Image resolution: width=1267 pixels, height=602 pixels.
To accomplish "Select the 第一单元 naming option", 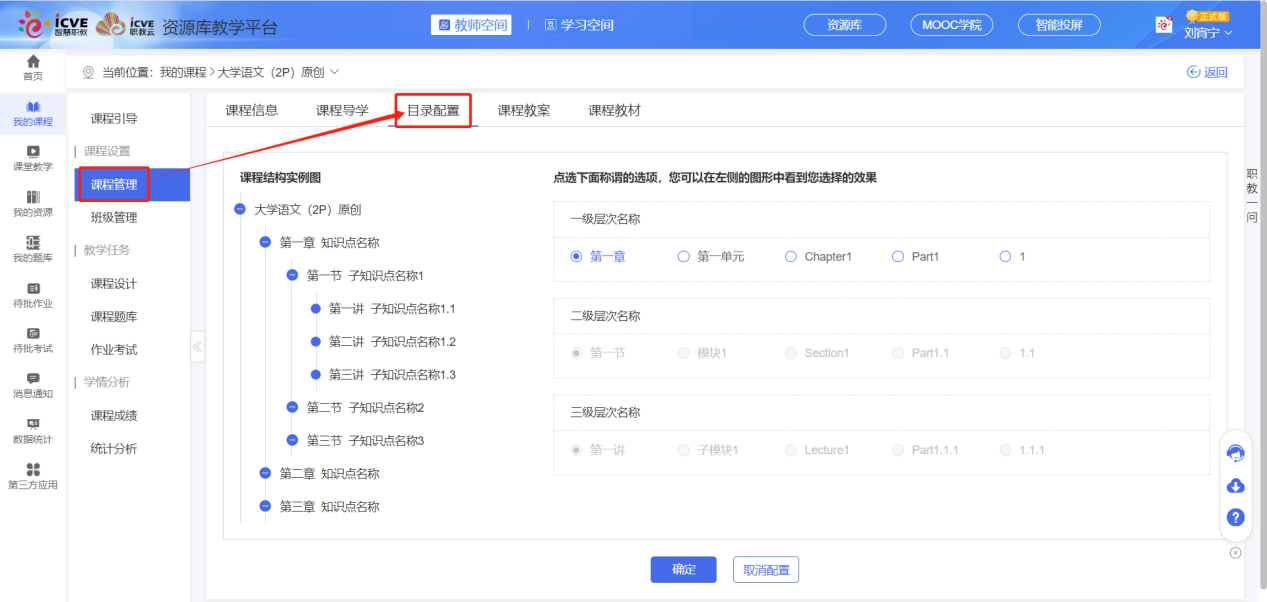I will point(682,256).
